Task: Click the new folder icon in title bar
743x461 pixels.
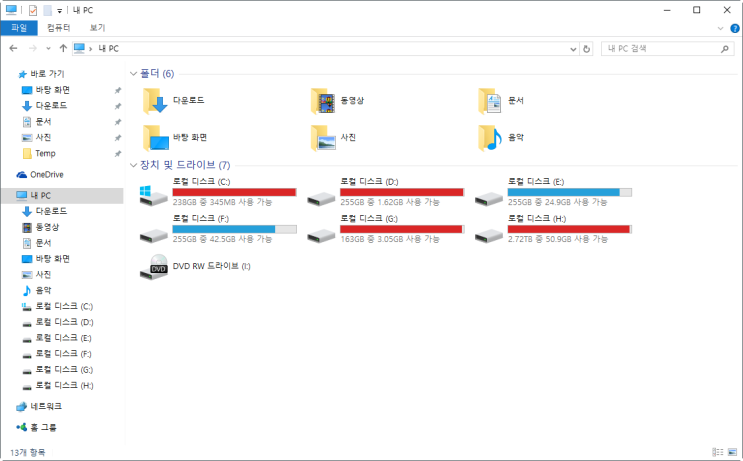Action: 47,10
